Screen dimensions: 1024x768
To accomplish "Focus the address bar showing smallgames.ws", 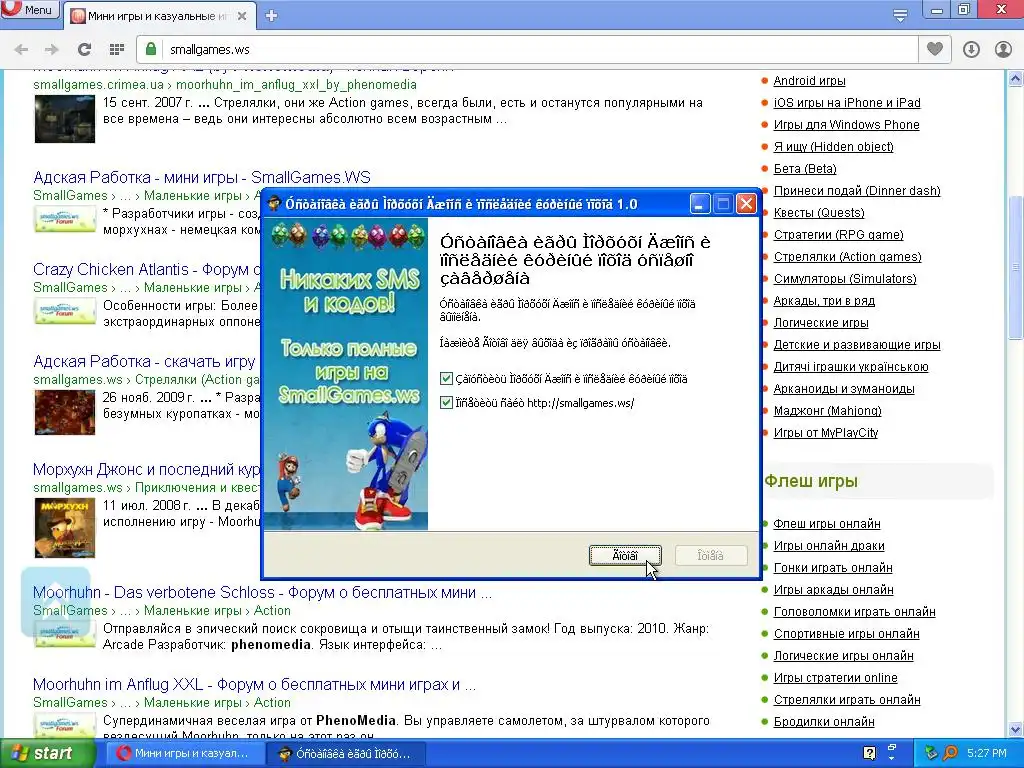I will point(526,50).
